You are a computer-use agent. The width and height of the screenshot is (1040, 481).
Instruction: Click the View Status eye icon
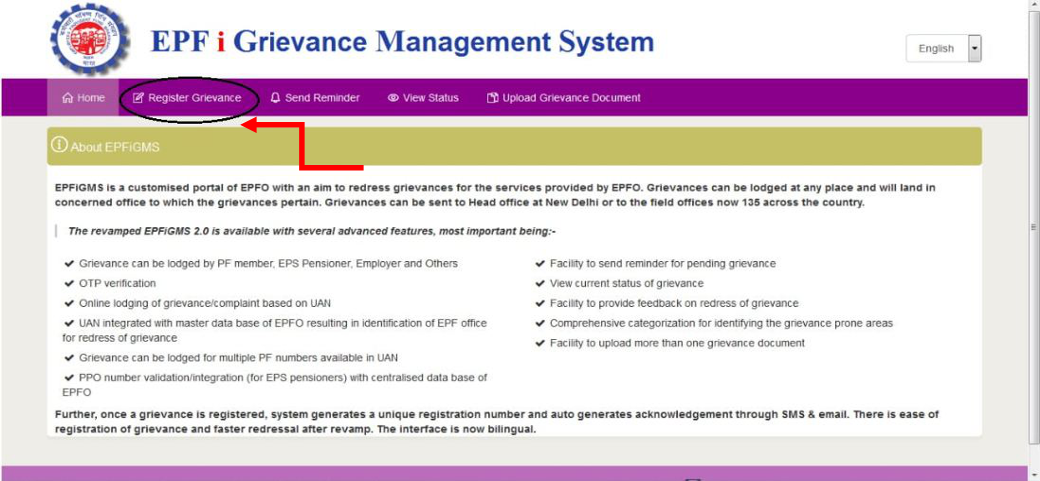(x=393, y=98)
